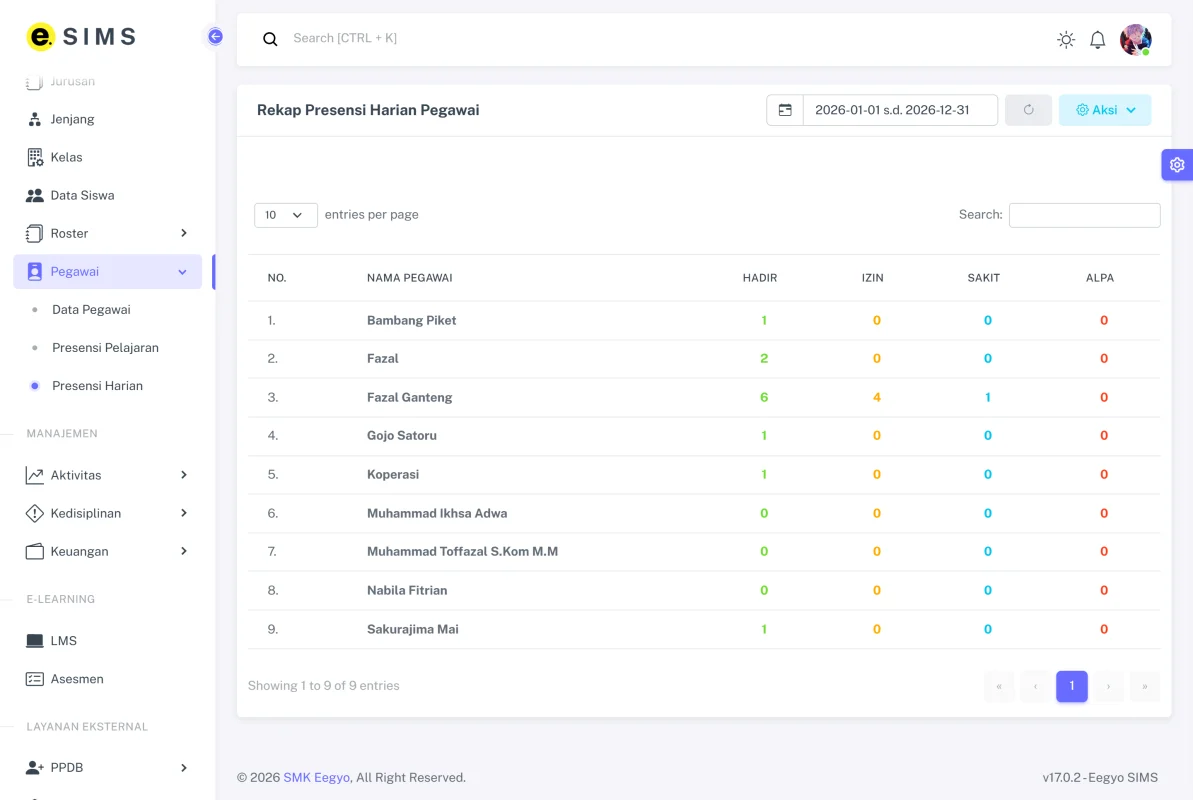Collapse sidebar with the arrow circle icon
This screenshot has width=1193, height=800.
pos(215,37)
